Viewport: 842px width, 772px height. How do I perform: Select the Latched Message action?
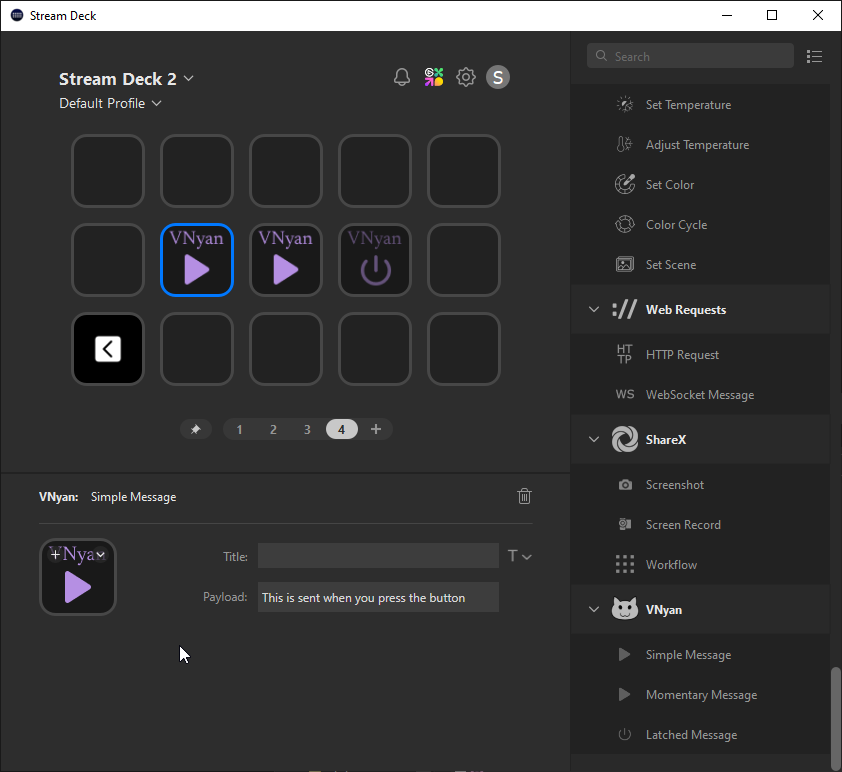pyautogui.click(x=700, y=735)
